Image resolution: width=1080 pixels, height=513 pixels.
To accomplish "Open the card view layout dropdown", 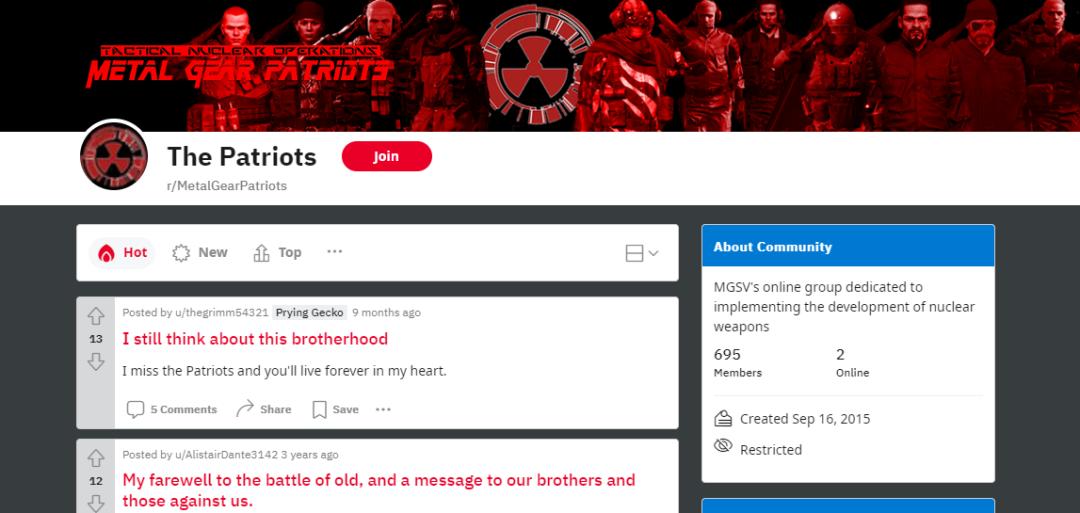I will [642, 253].
